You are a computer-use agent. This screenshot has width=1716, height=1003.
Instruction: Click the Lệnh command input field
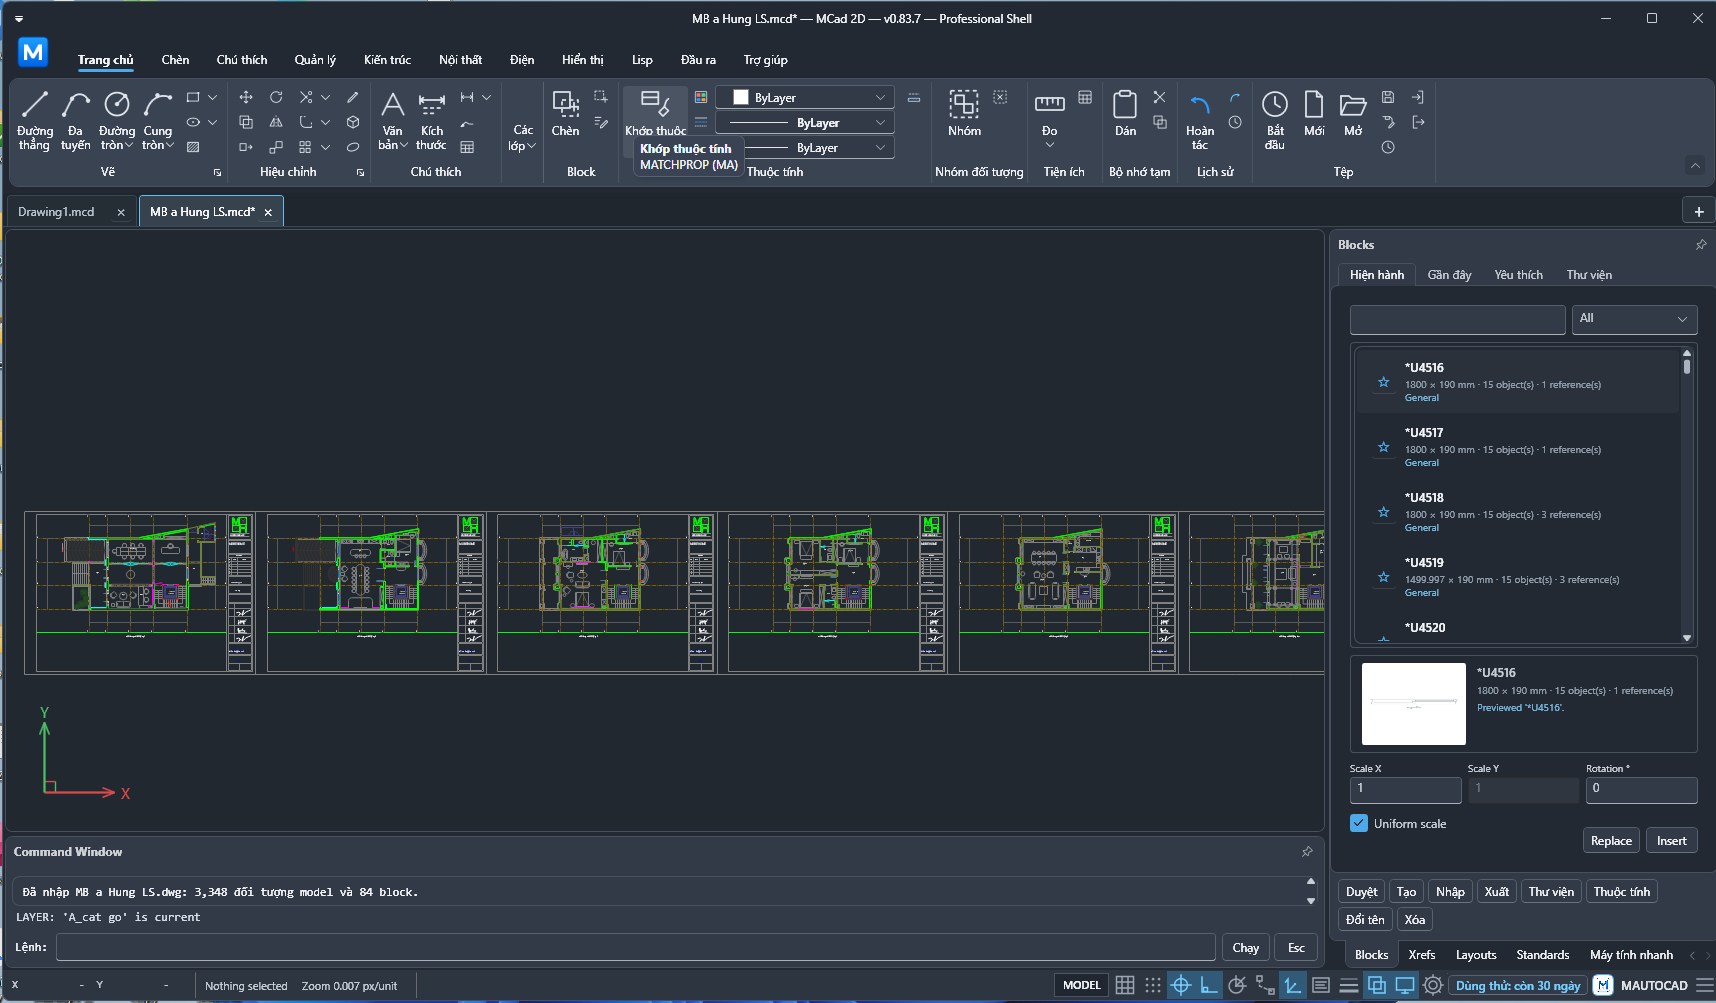coord(636,948)
